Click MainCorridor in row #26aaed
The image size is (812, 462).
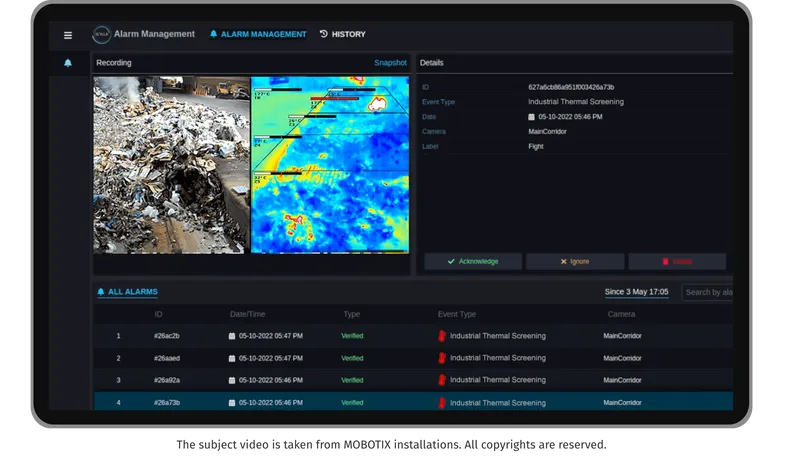click(x=622, y=358)
